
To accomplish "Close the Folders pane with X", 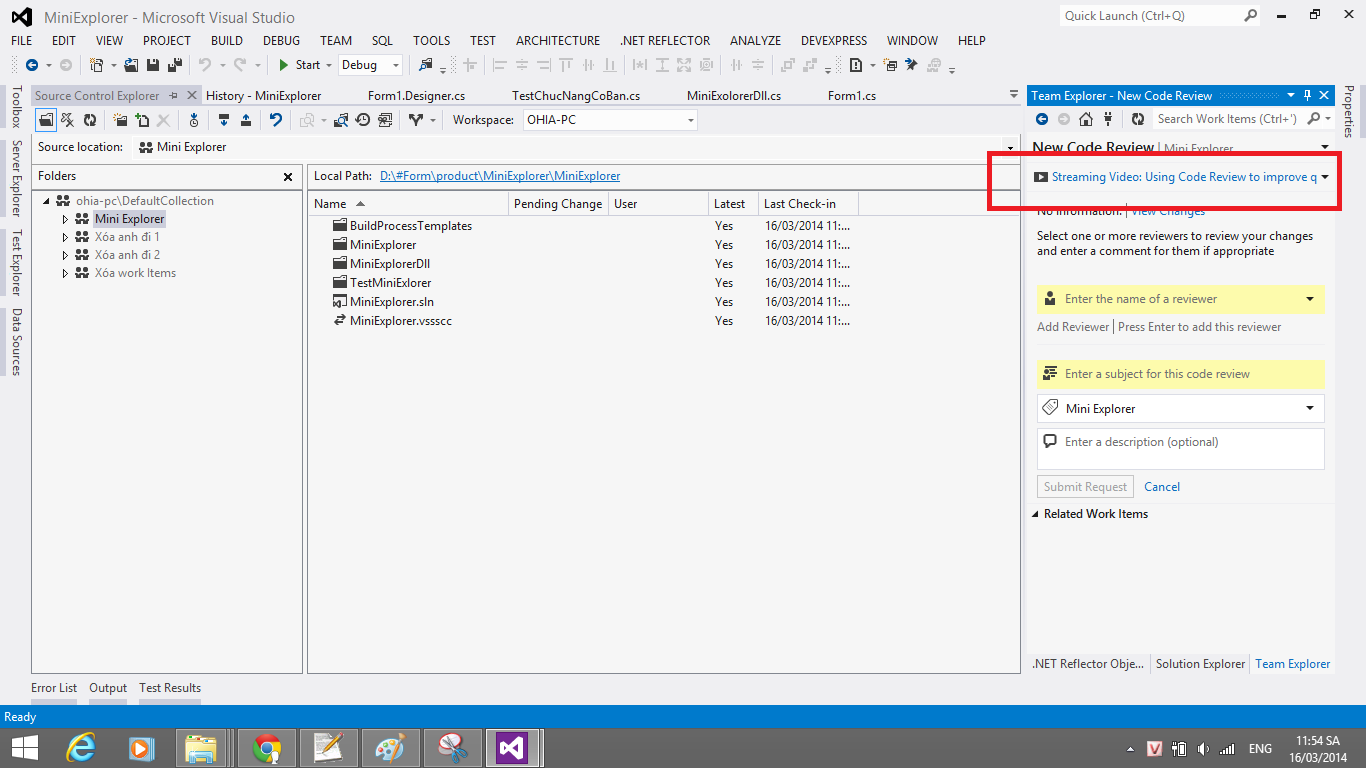I will pos(288,177).
